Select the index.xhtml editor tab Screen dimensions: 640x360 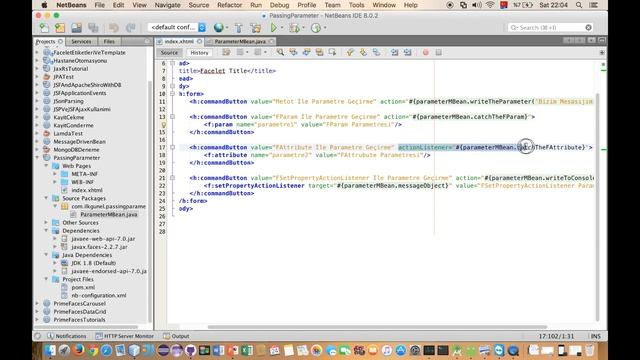coord(179,41)
